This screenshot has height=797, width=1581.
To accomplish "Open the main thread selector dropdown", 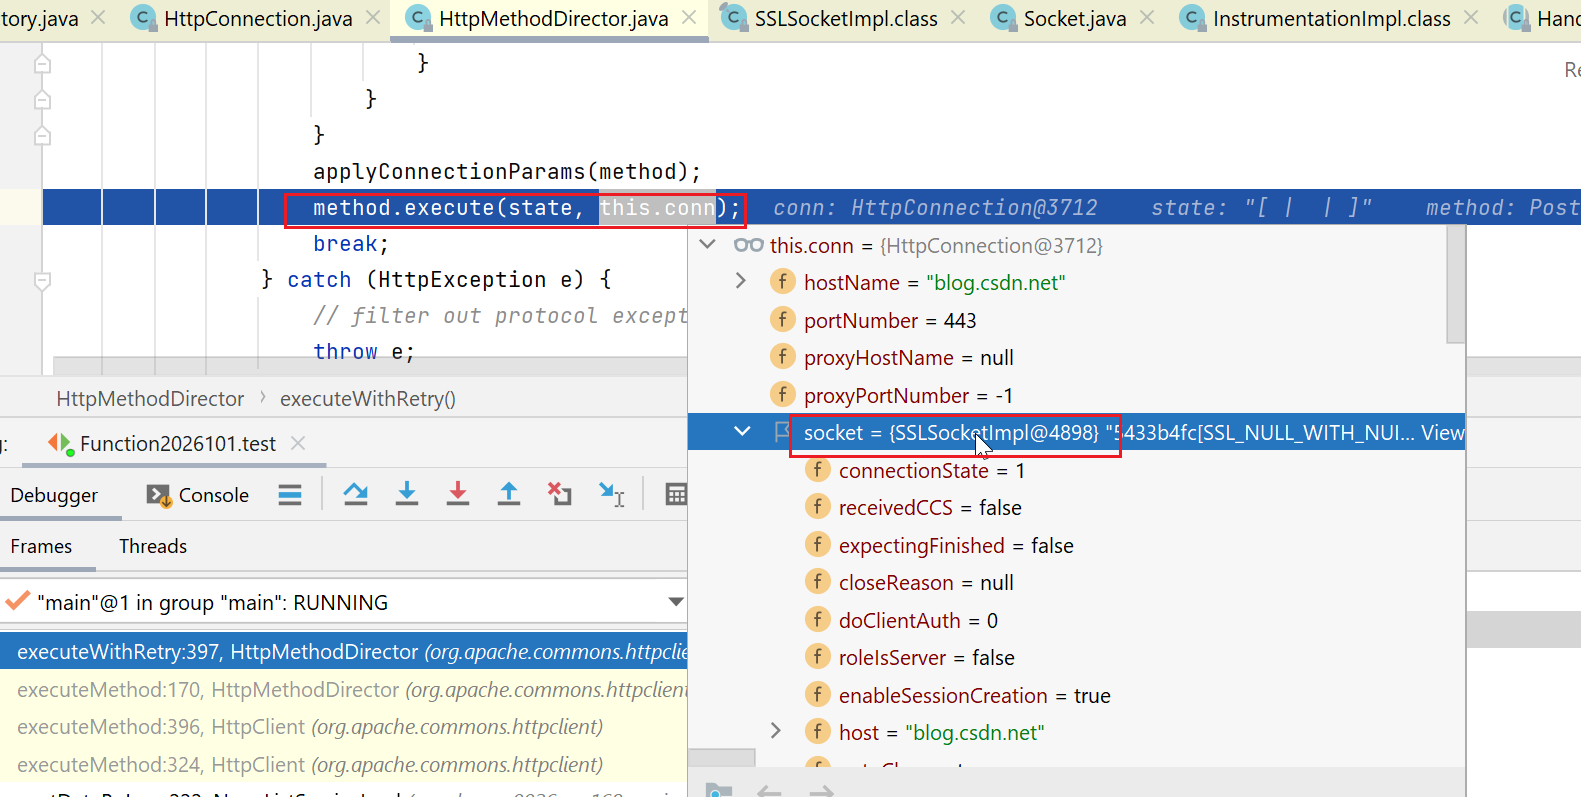I will (675, 602).
